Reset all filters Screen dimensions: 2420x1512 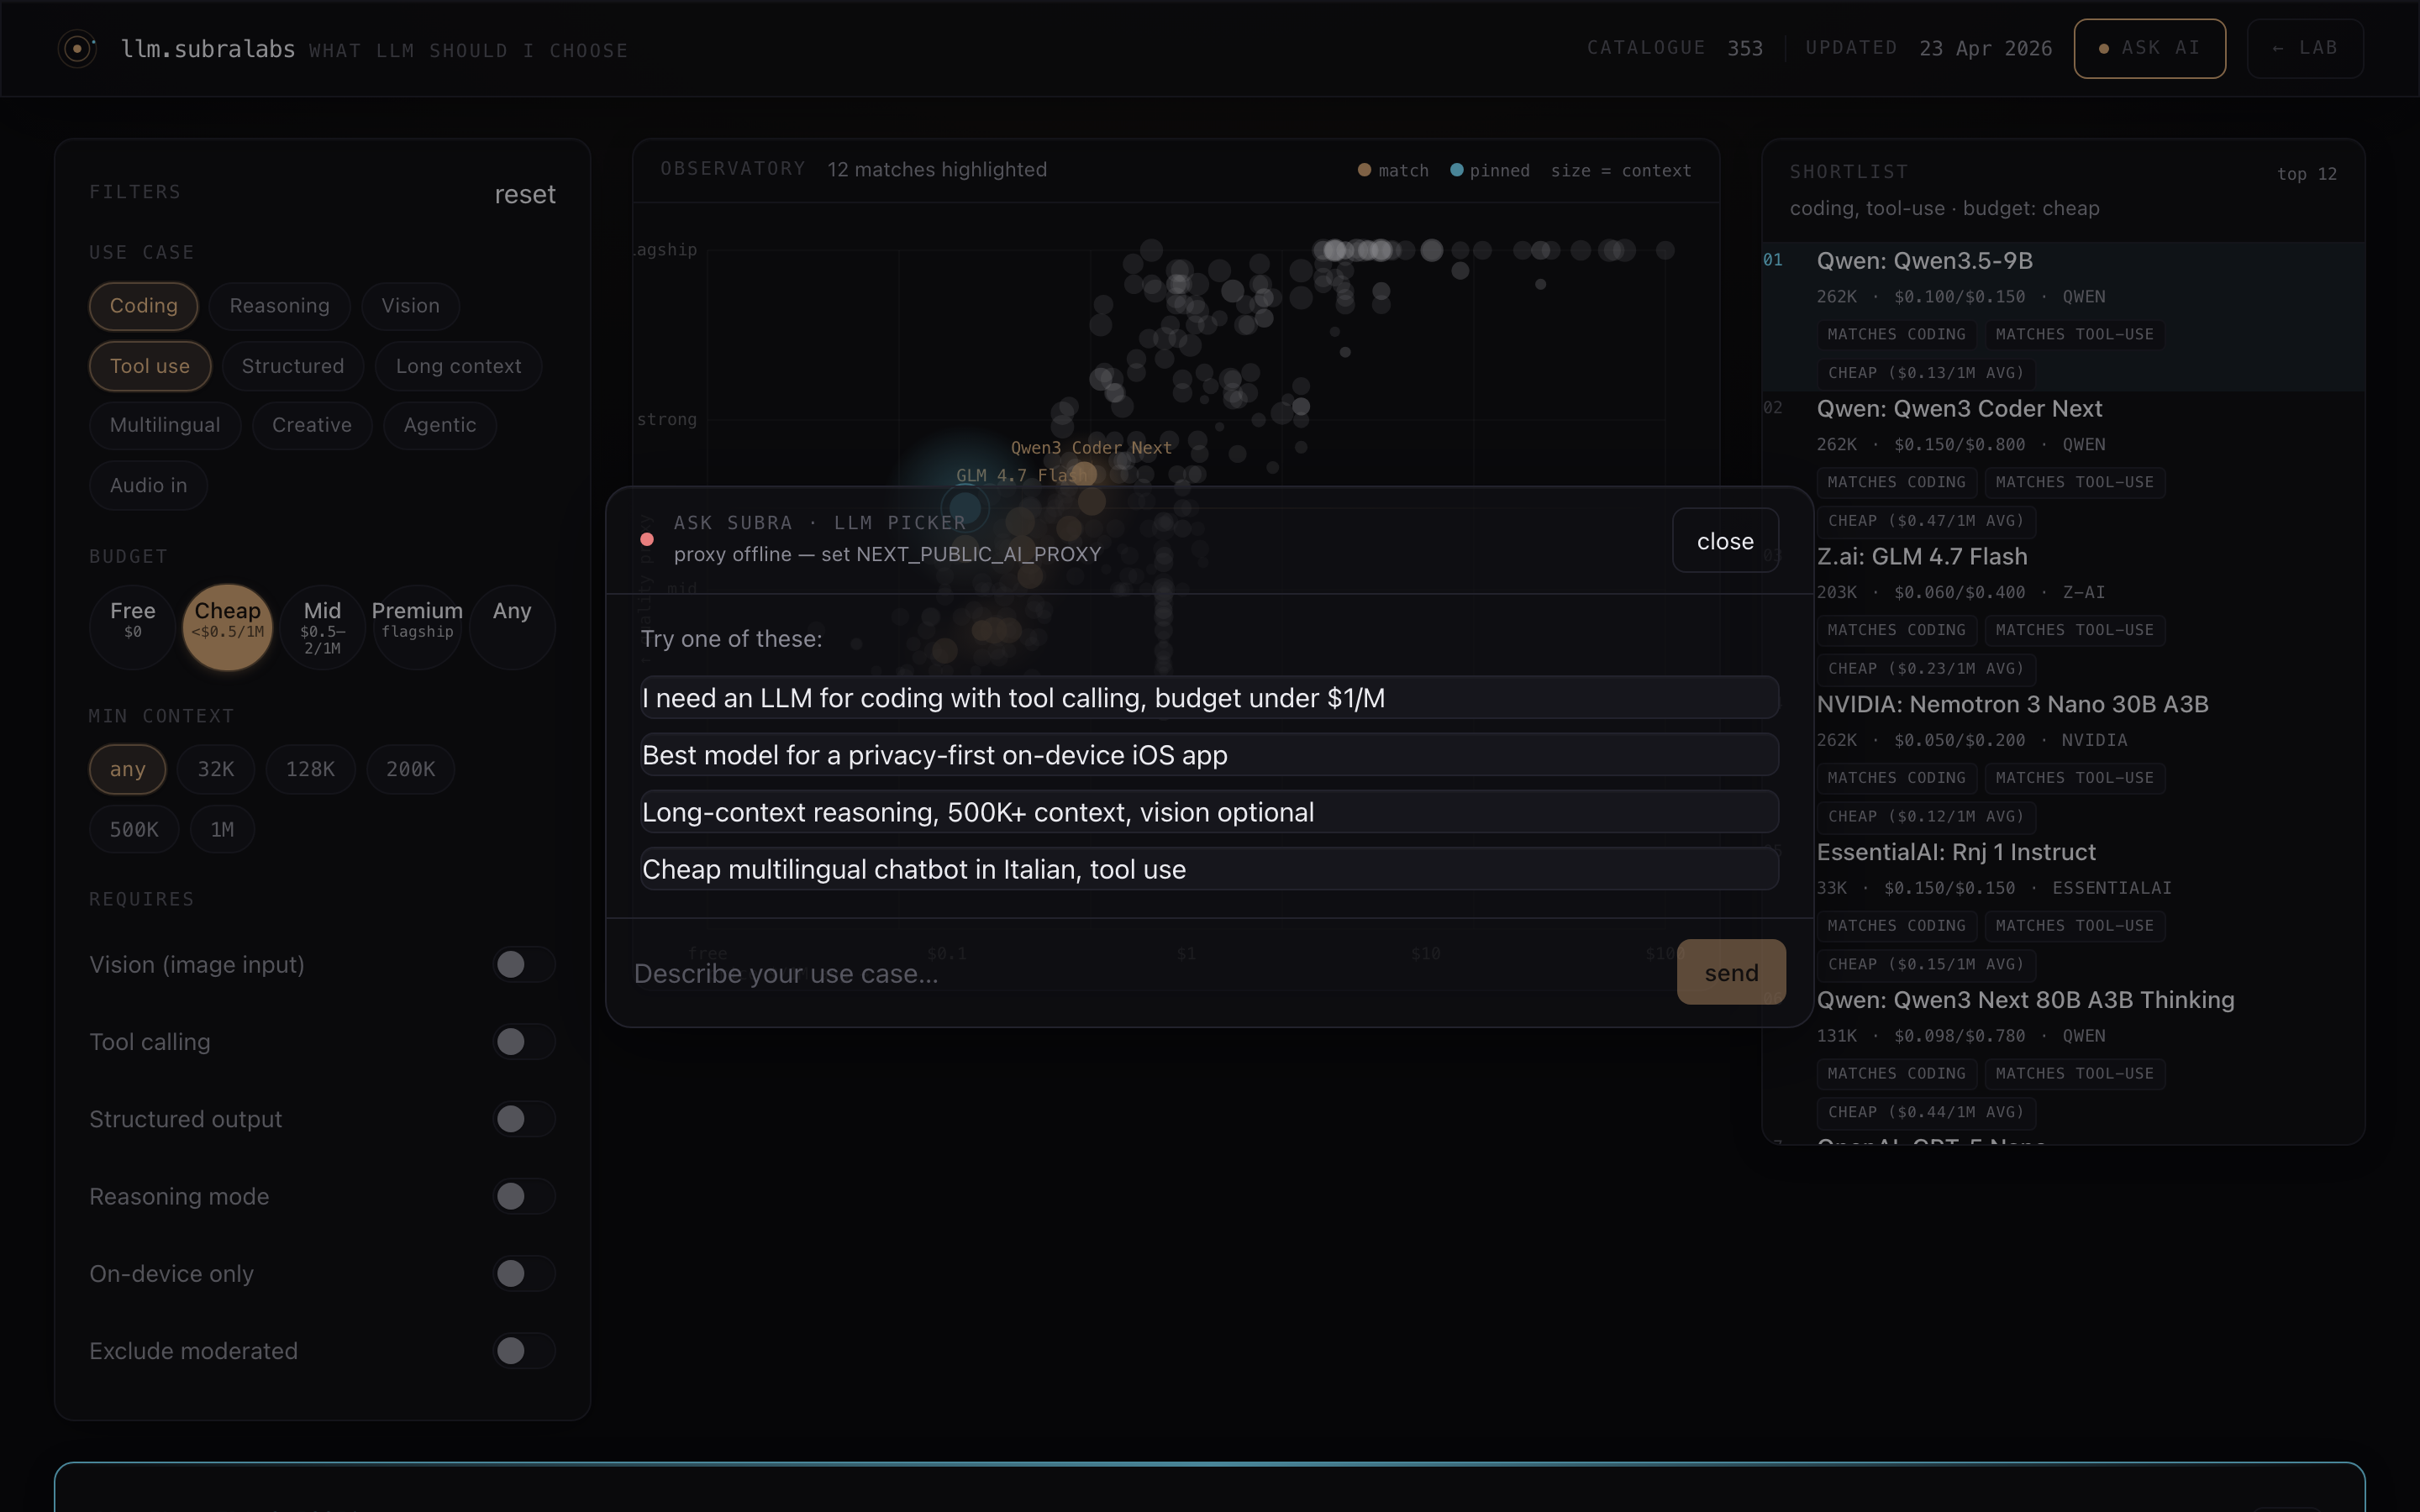click(525, 194)
